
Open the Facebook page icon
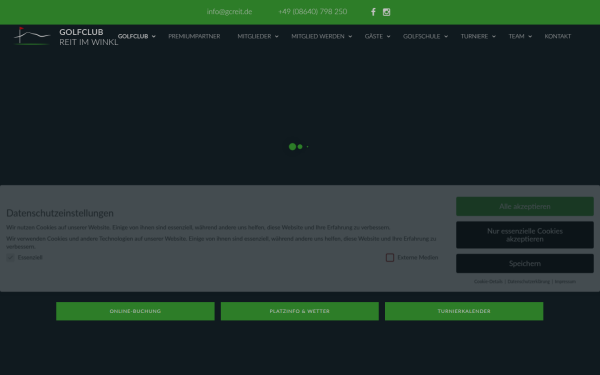pos(373,12)
